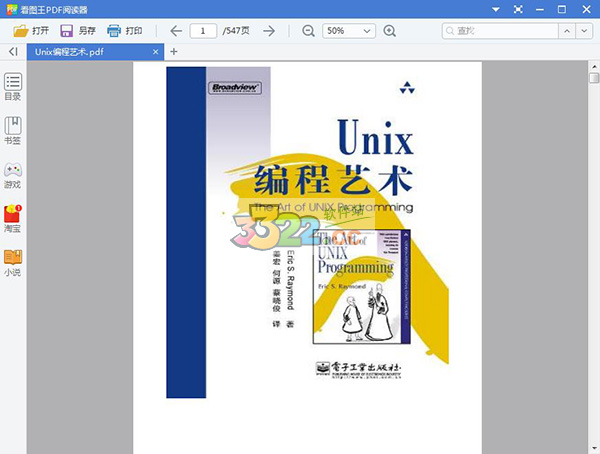Open the 目录 table of contents panel
This screenshot has width=600, height=454.
click(13, 87)
